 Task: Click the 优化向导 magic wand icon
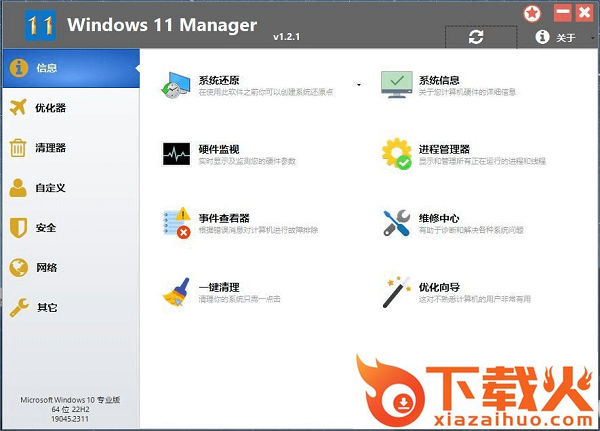[397, 292]
